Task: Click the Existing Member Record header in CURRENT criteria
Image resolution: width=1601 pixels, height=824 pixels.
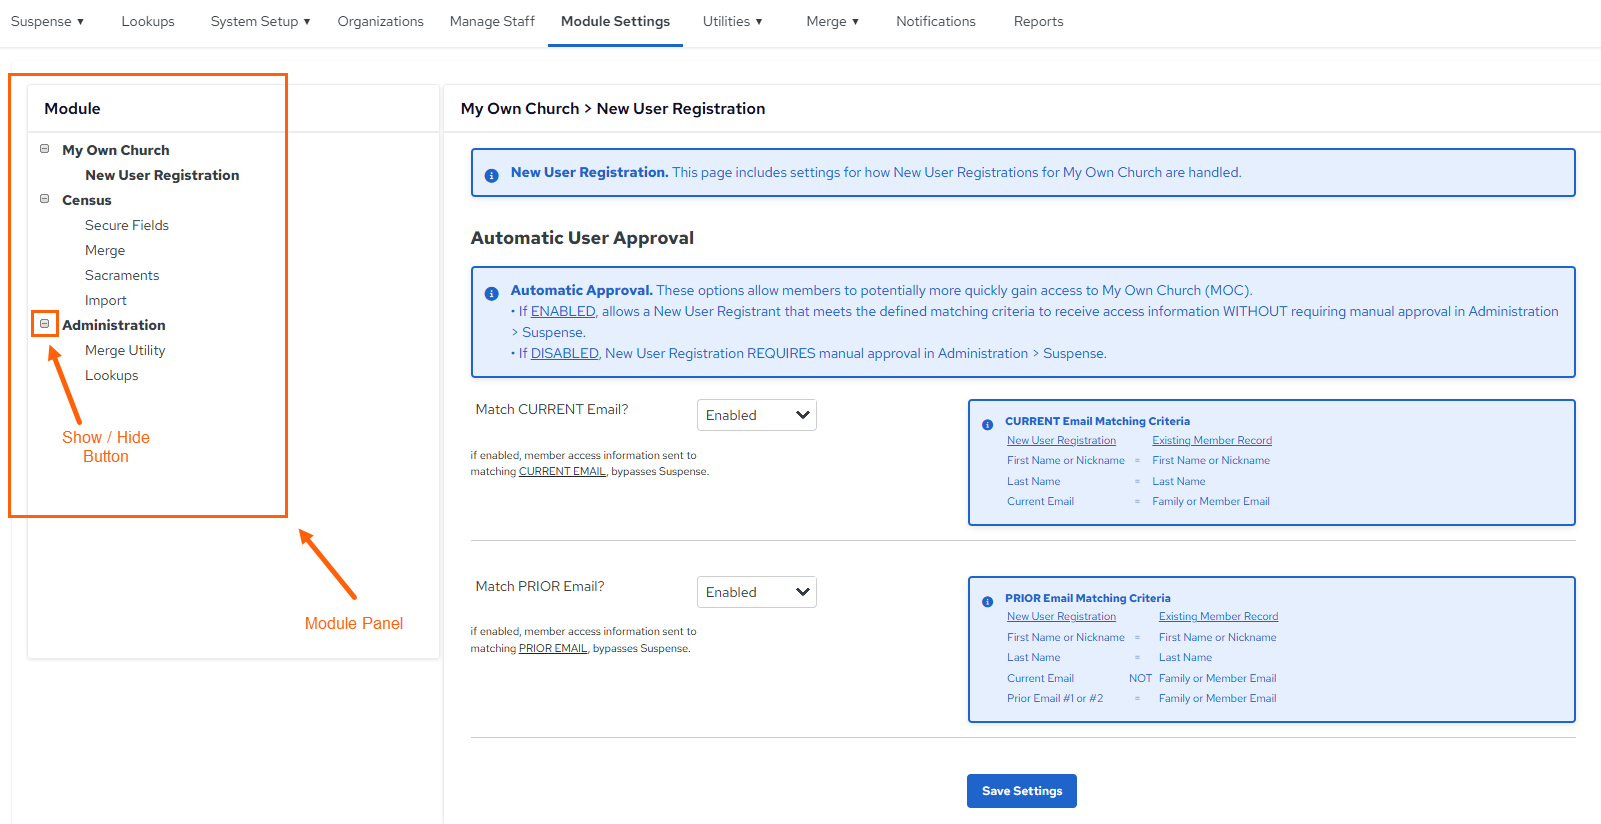Action: [1212, 440]
